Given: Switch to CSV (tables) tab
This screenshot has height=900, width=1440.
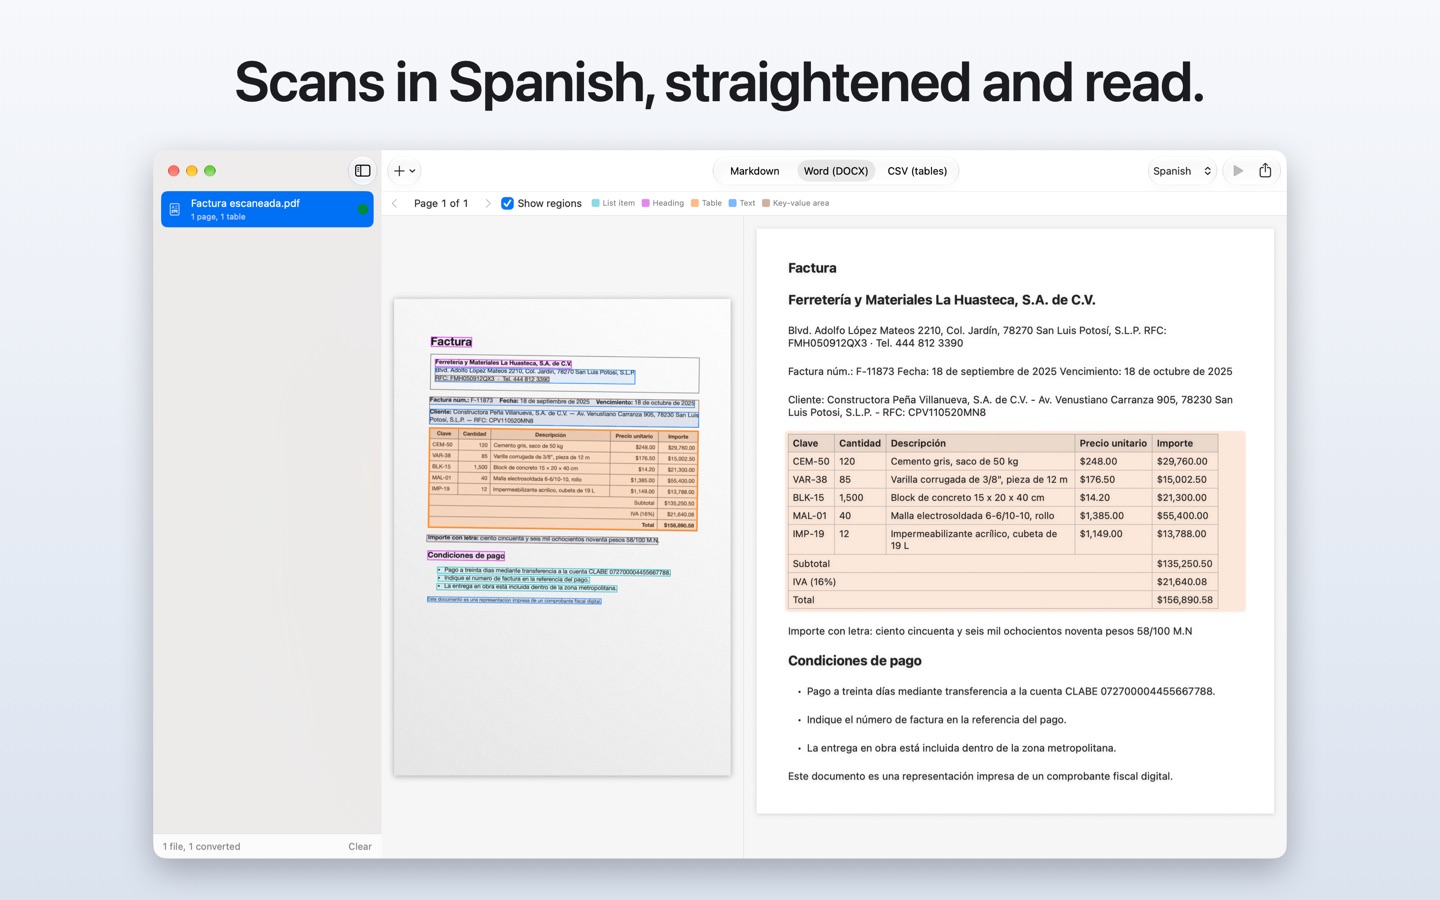Looking at the screenshot, I should pyautogui.click(x=917, y=171).
